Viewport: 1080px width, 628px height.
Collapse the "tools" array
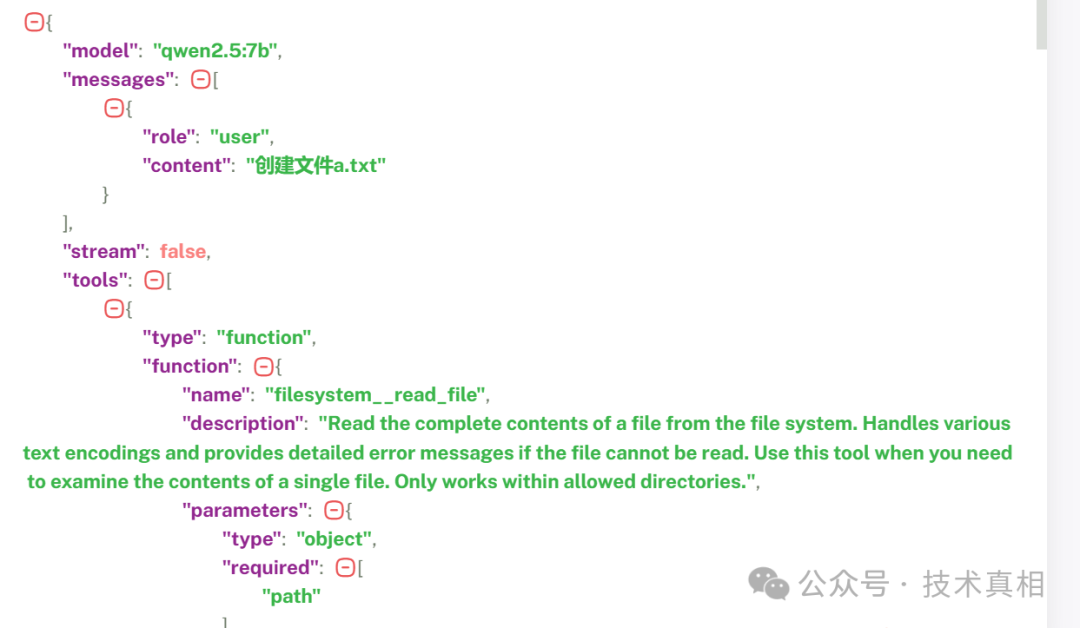[x=154, y=280]
